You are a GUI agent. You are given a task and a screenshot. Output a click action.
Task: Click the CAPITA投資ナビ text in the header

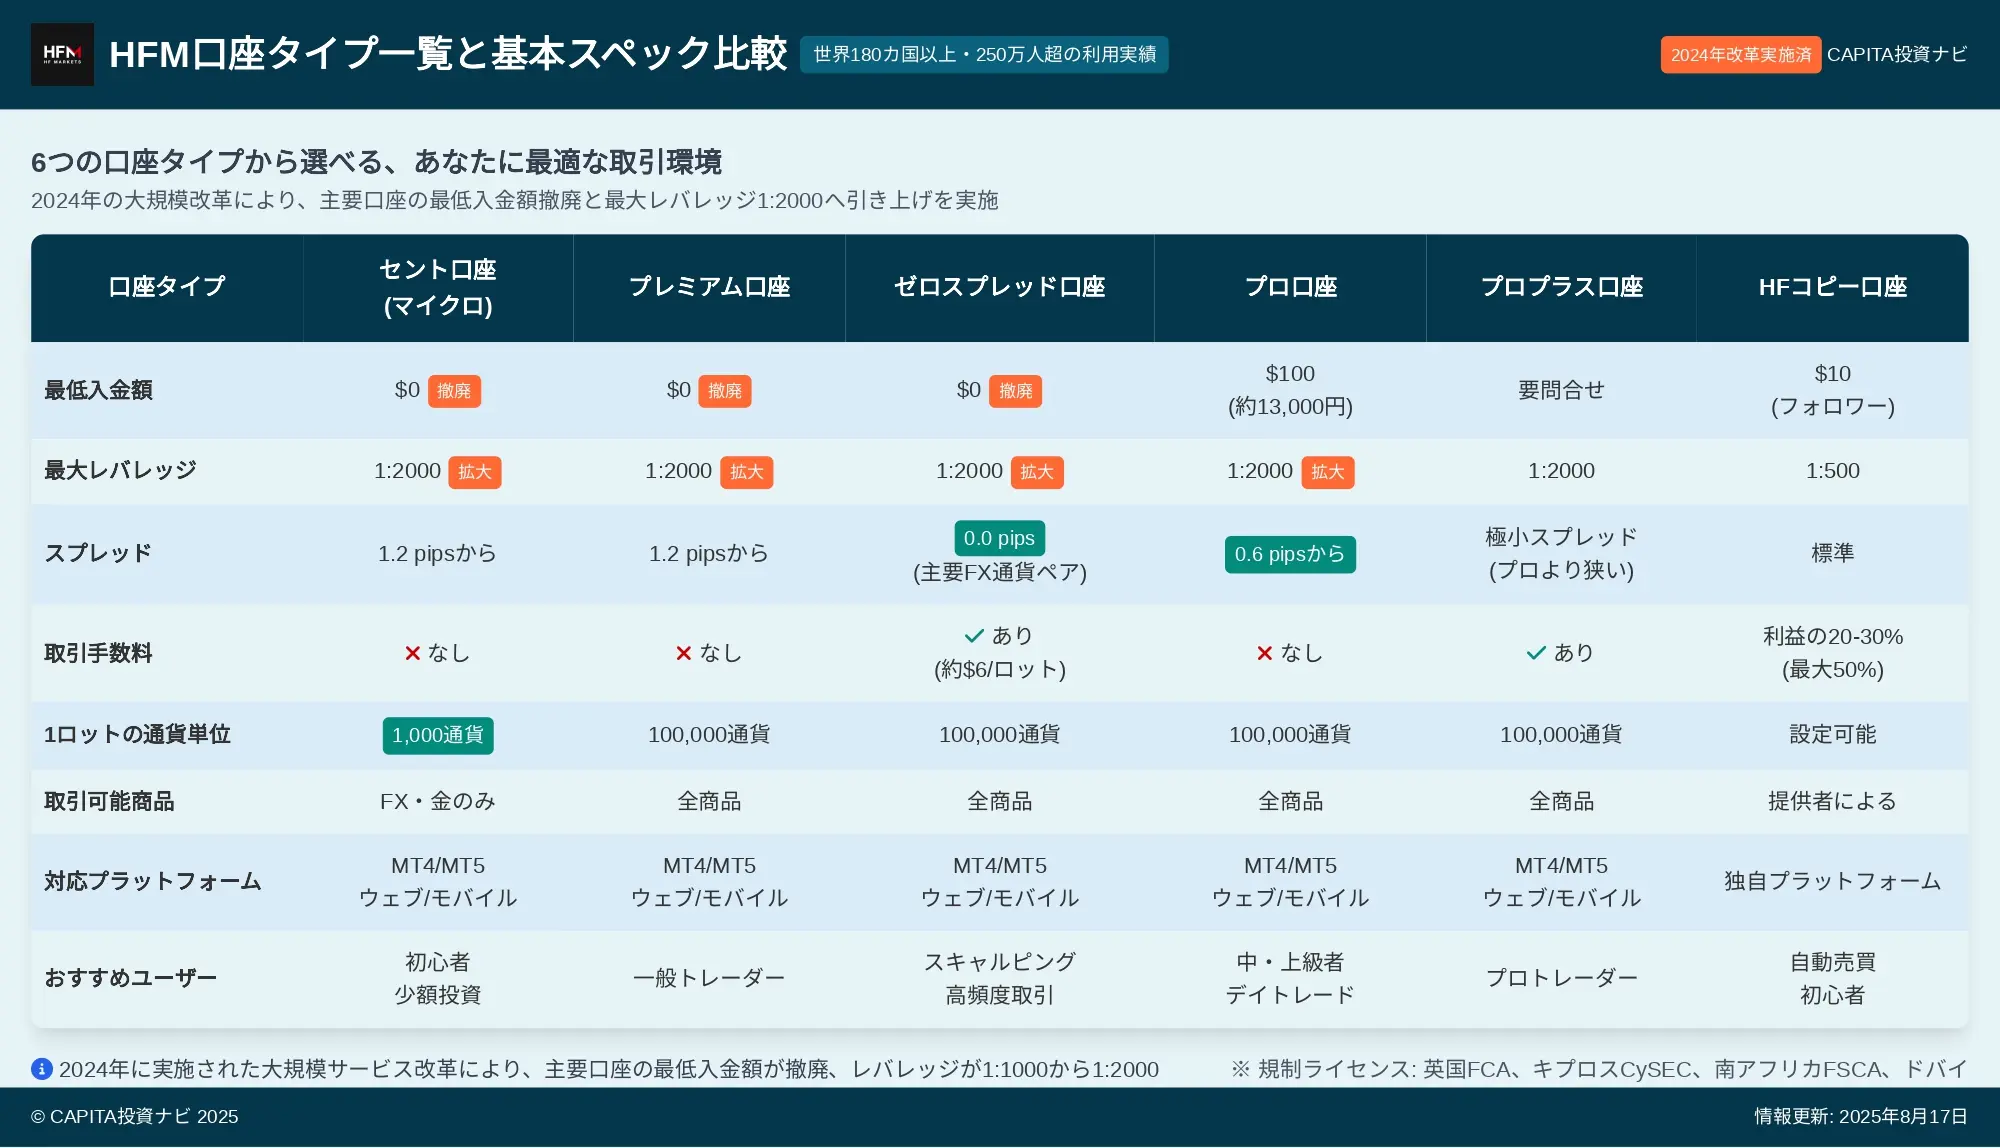click(1897, 54)
